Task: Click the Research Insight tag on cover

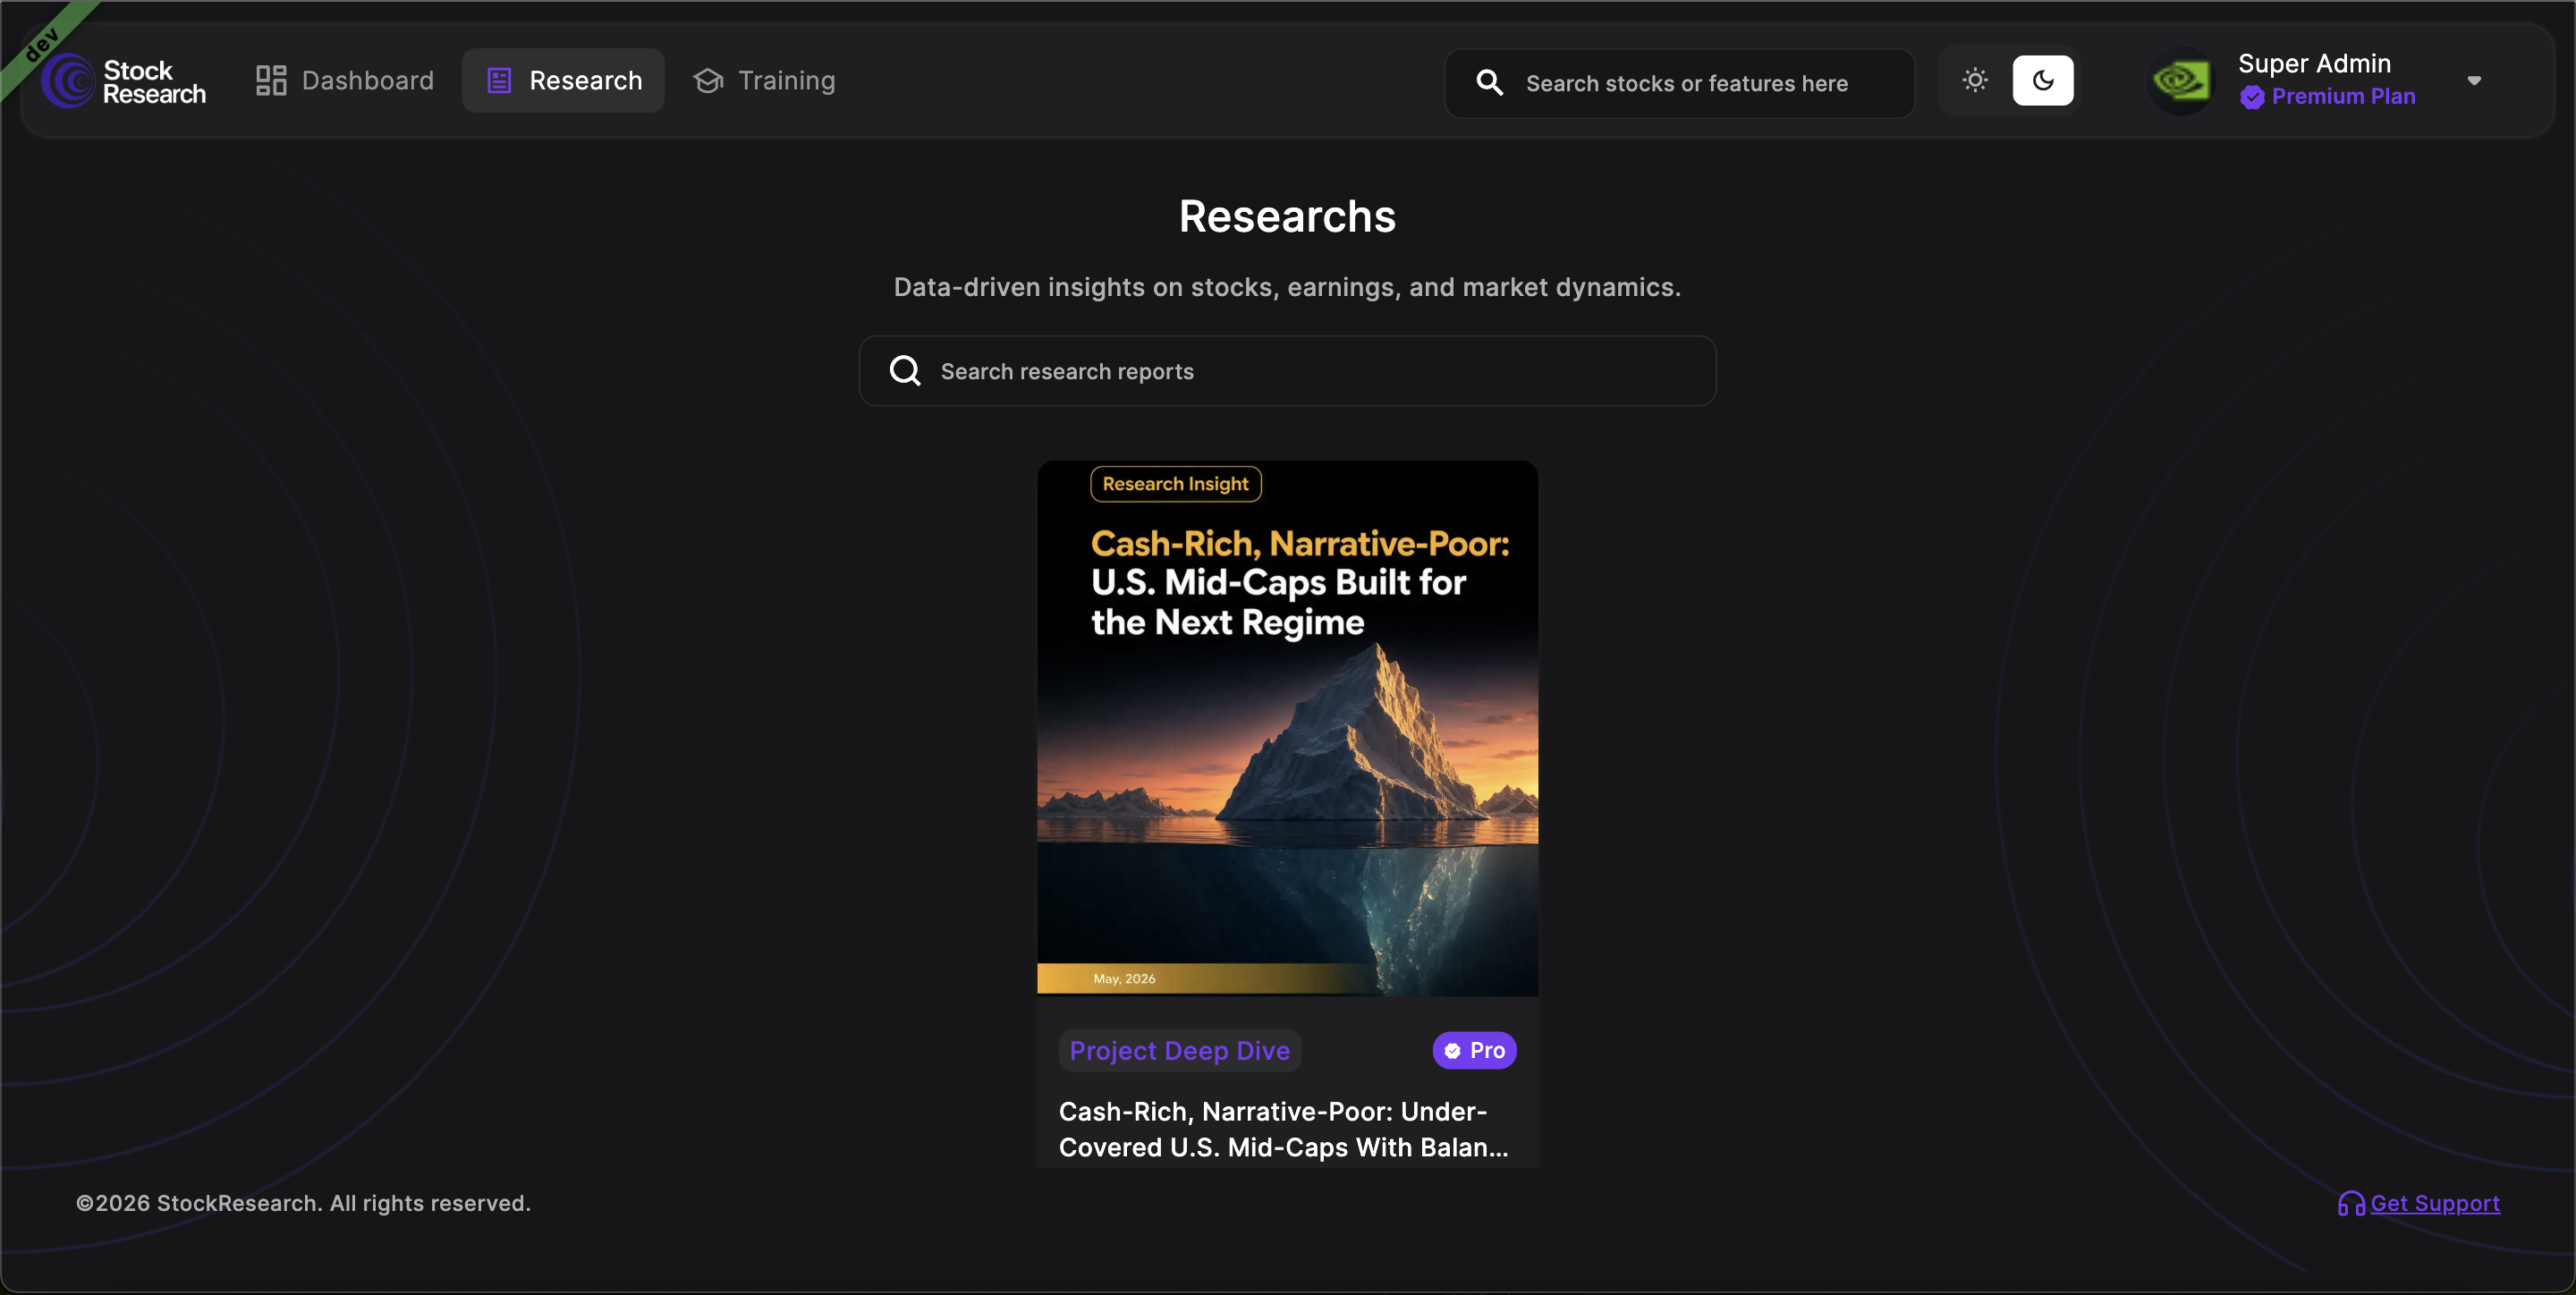Action: [1176, 484]
